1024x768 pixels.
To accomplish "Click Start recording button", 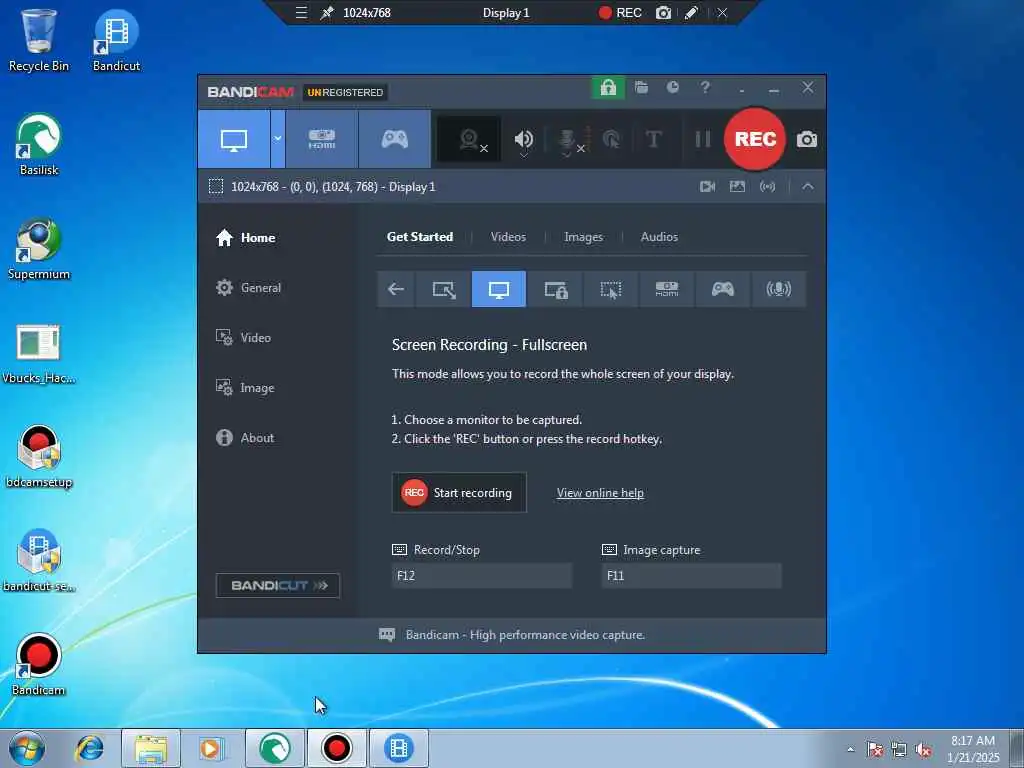I will pos(459,493).
